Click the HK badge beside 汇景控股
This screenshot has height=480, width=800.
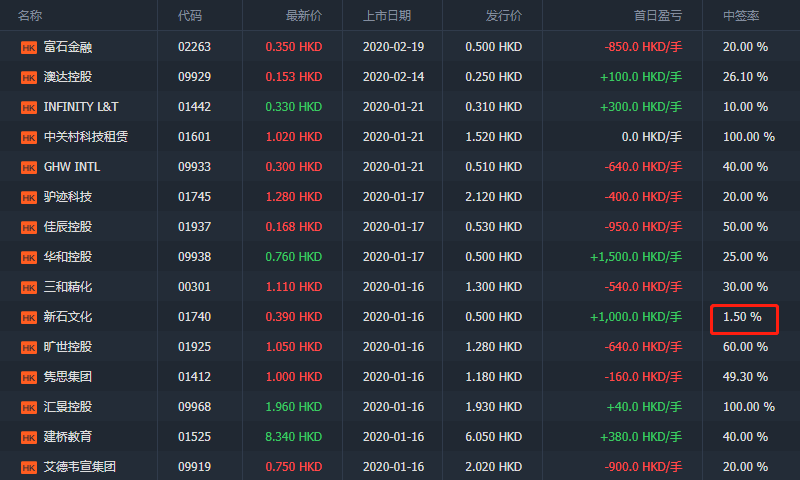pyautogui.click(x=29, y=408)
